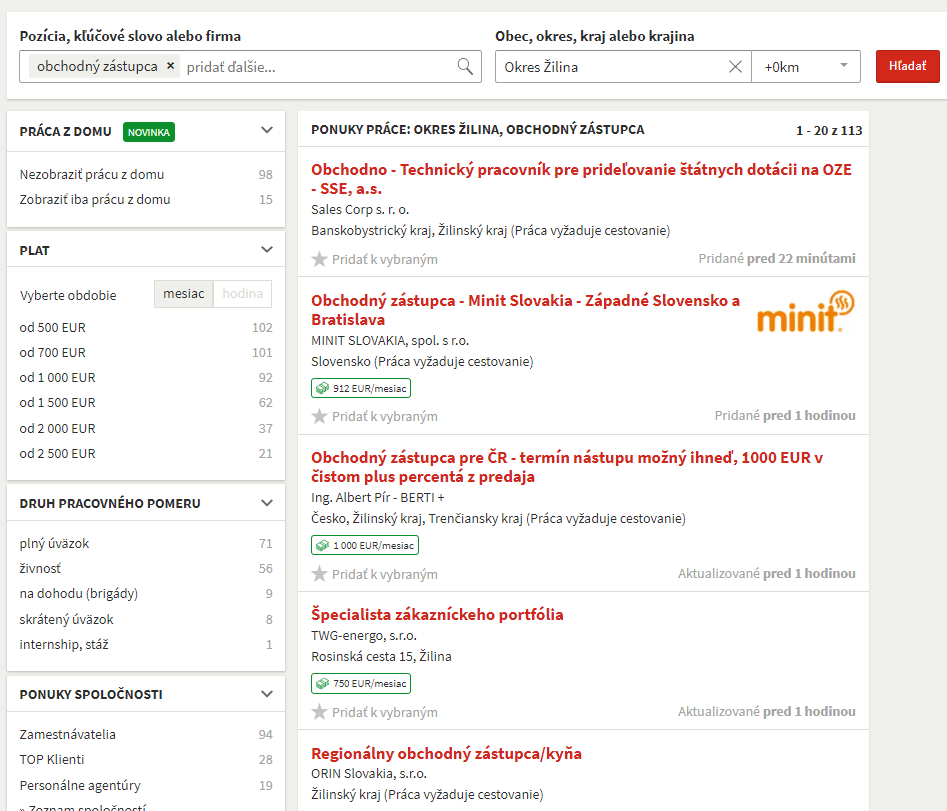This screenshot has height=811, width=947.
Task: Click the minit company logo
Action: click(x=805, y=312)
